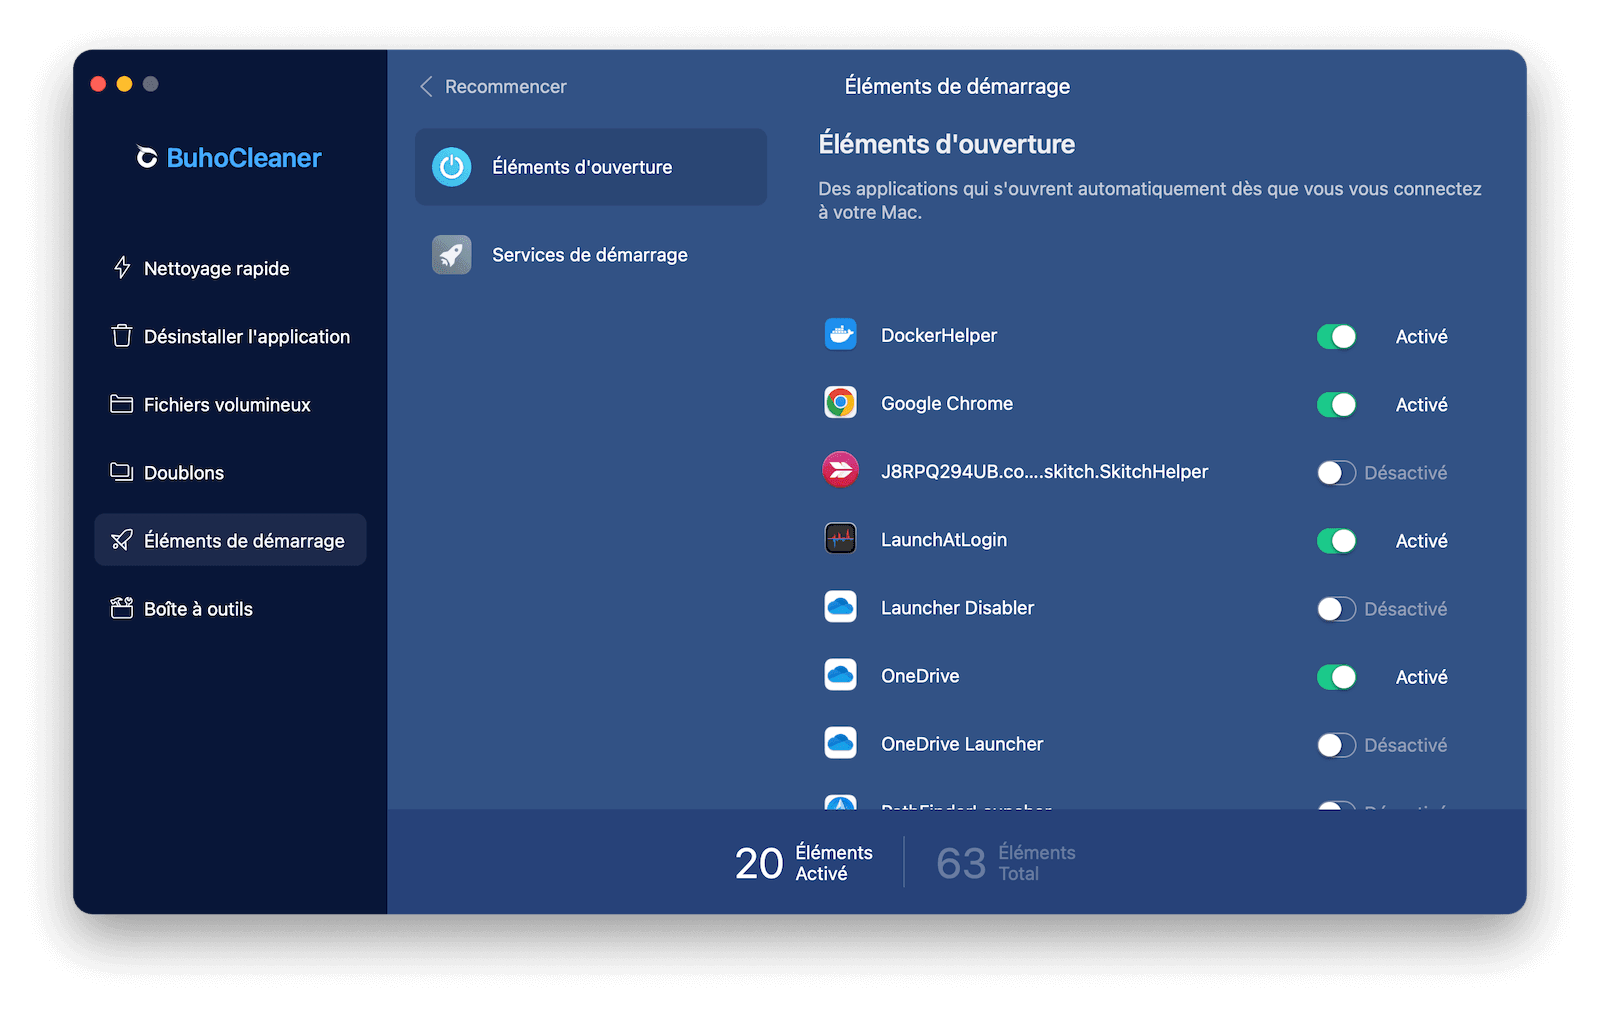The width and height of the screenshot is (1600, 1011).
Task: Click the 20 Éléments Activé counter
Action: coord(804,862)
